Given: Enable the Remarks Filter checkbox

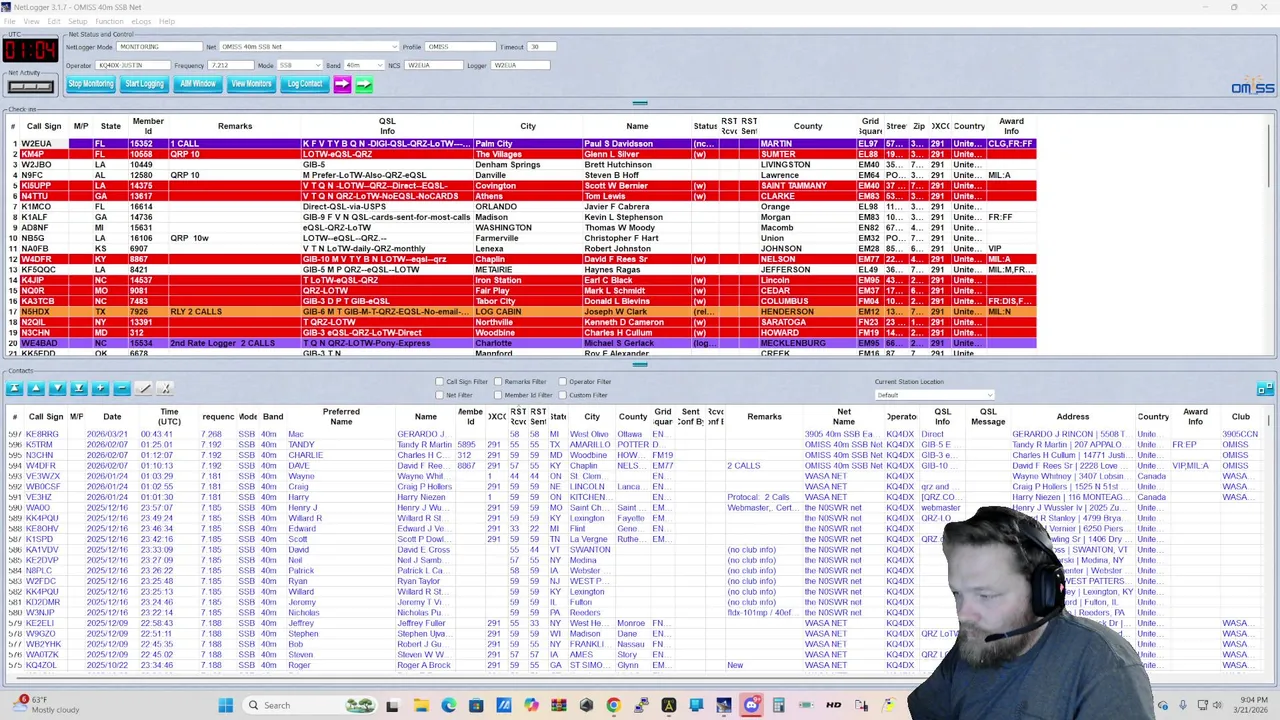Looking at the screenshot, I should [x=498, y=382].
